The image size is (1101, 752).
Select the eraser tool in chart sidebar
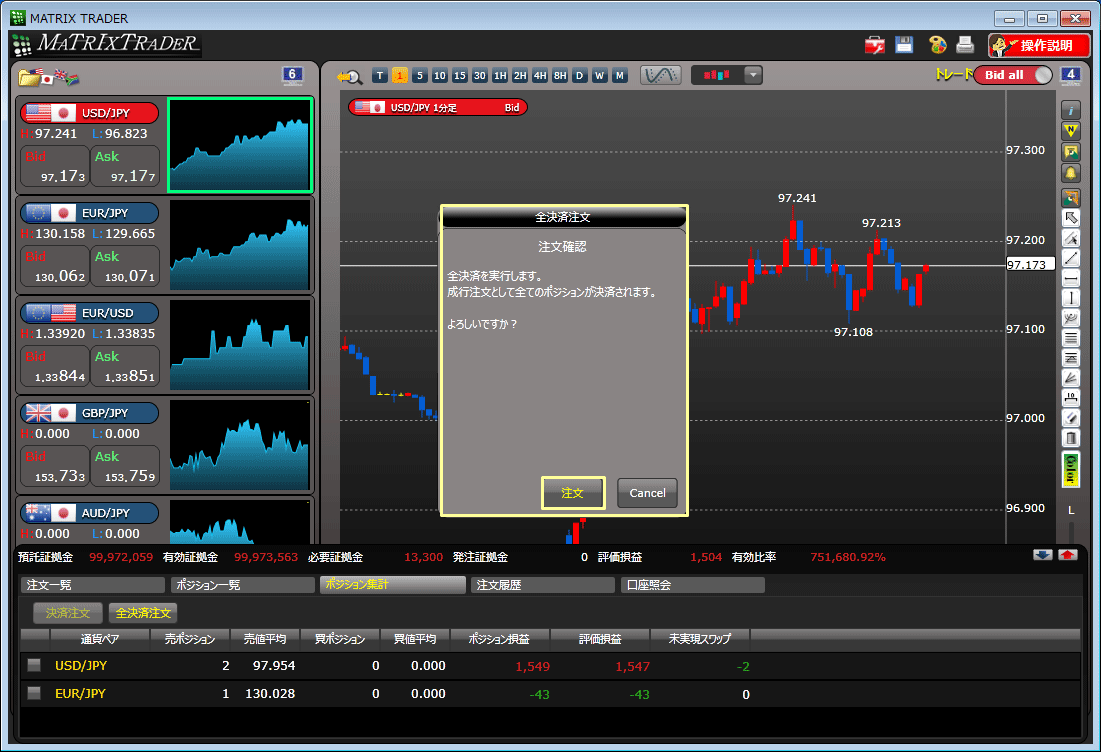coord(1071,418)
